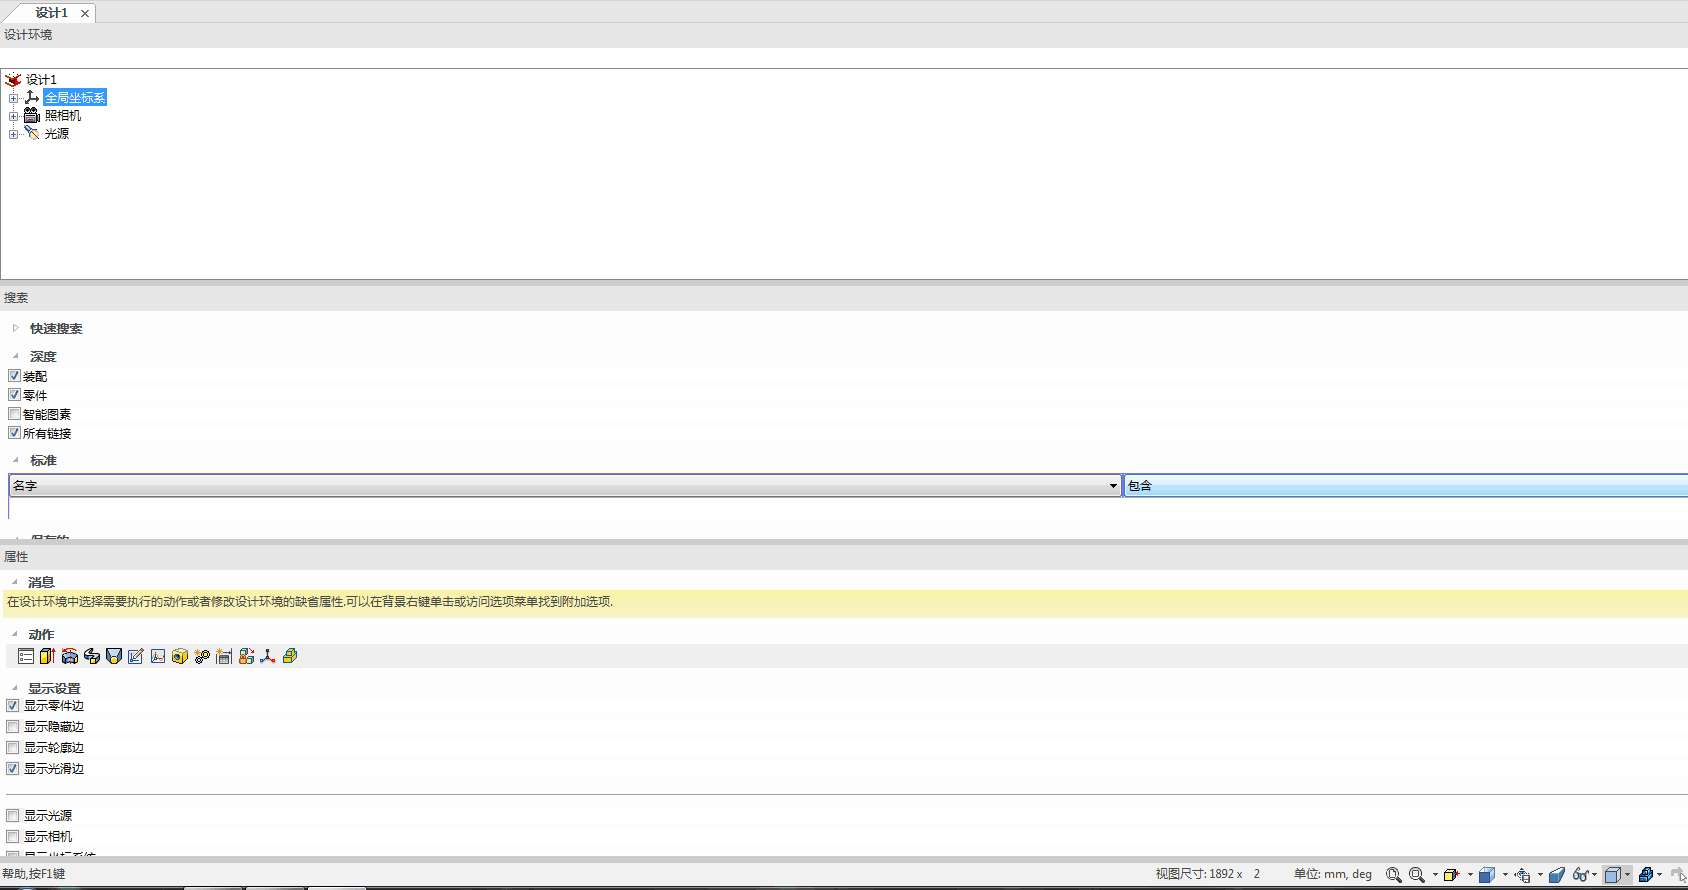Close the 设计1 tab

(85, 13)
